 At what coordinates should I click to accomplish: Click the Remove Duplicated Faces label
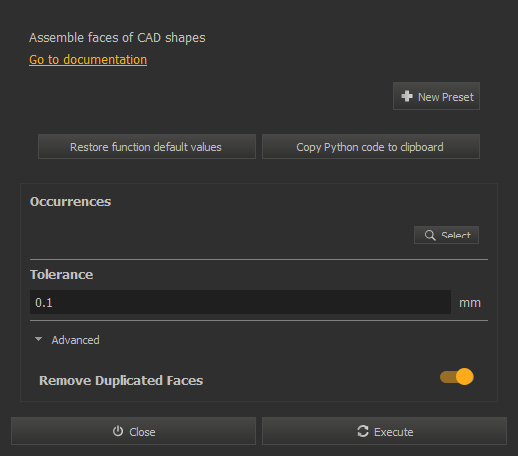coord(121,380)
